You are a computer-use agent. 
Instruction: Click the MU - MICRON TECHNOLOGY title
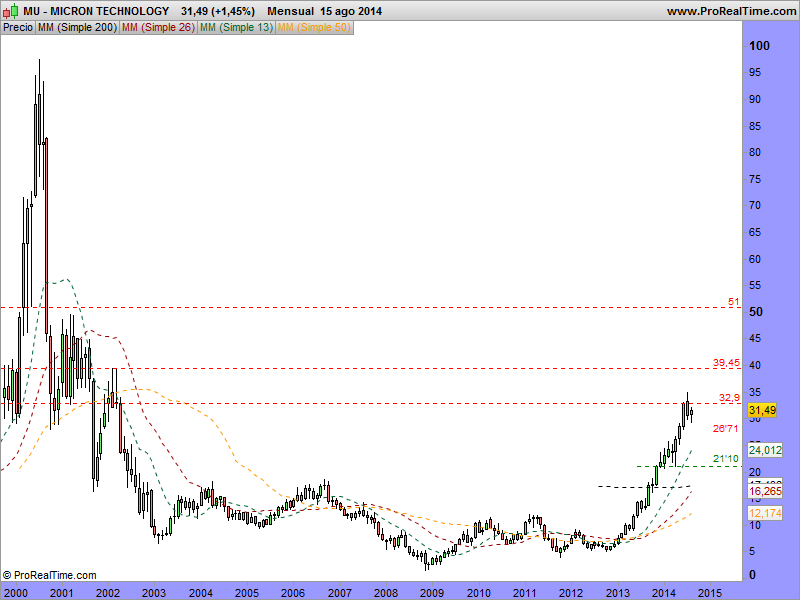tap(96, 11)
